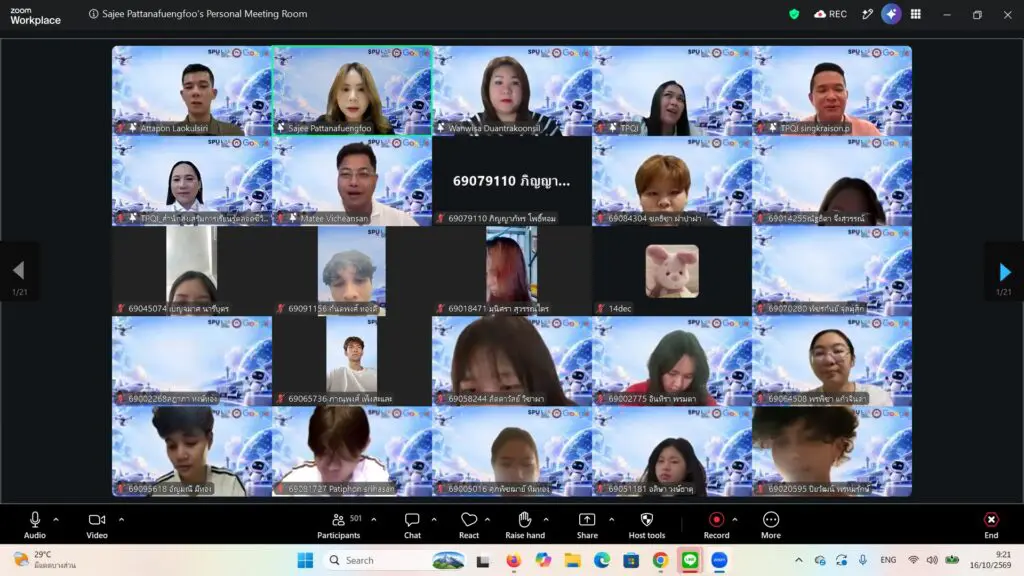The image size is (1024, 576).
Task: Show meeting information icon beside room title
Action: [x=93, y=14]
